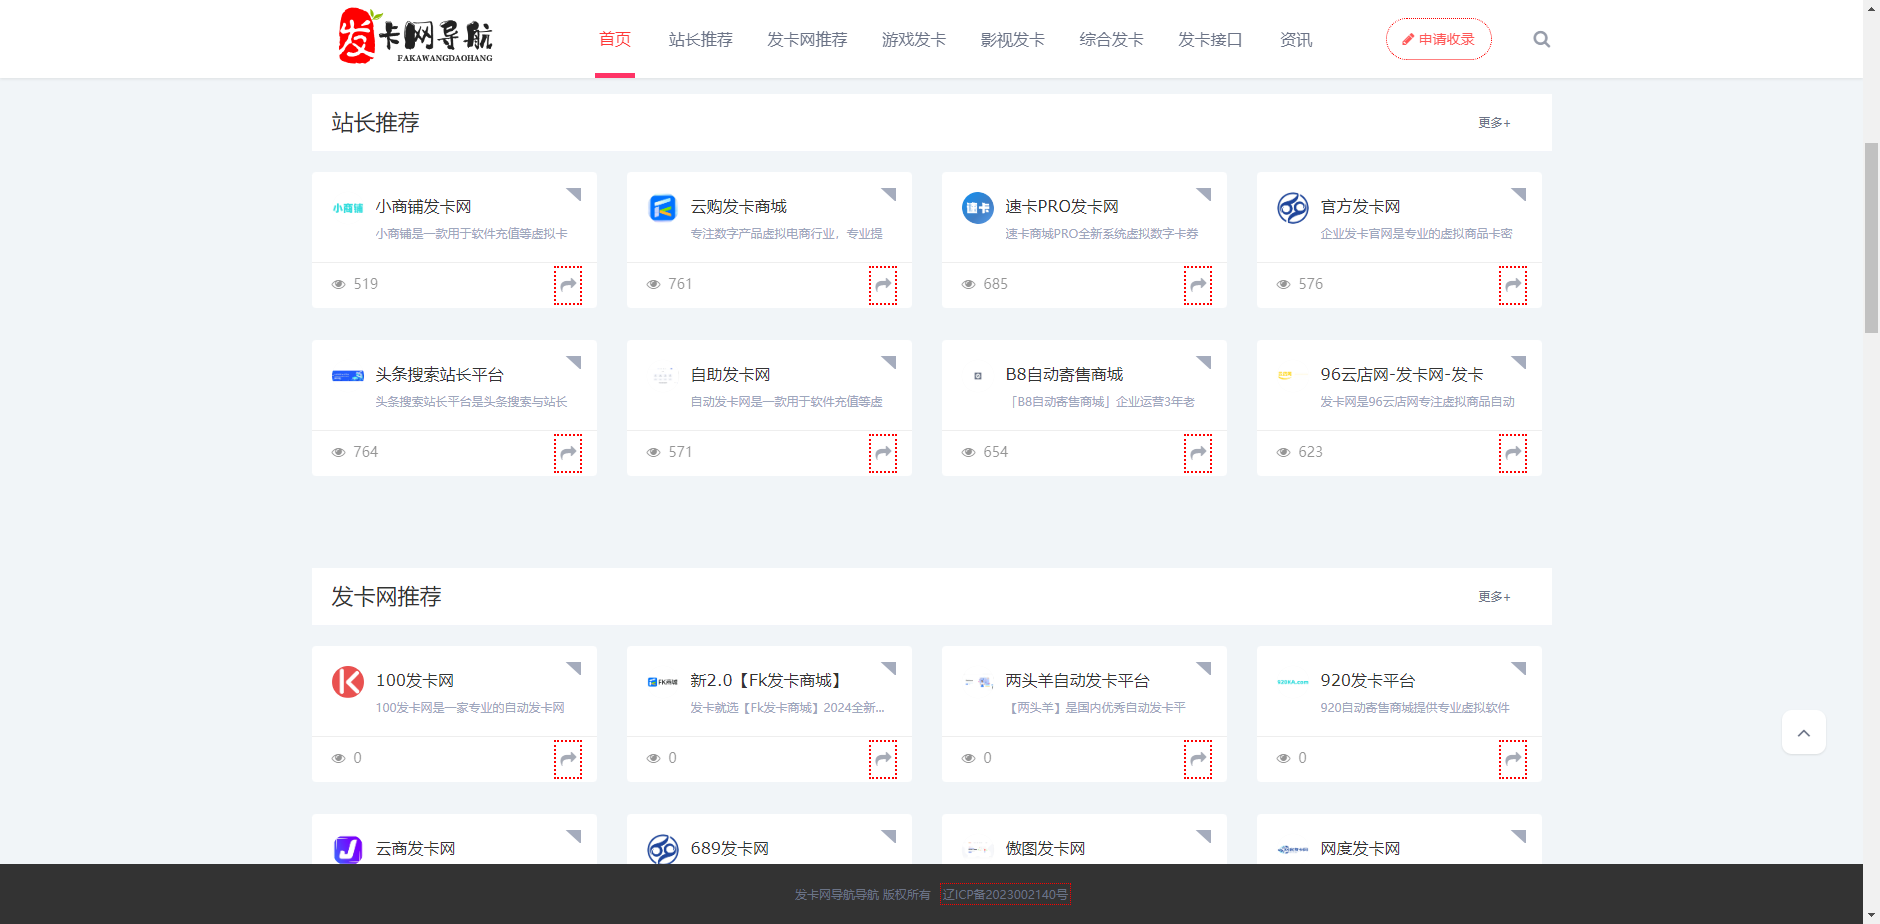Click the 速卡PRO发卡网 round logo
This screenshot has width=1880, height=924.
pyautogui.click(x=978, y=208)
